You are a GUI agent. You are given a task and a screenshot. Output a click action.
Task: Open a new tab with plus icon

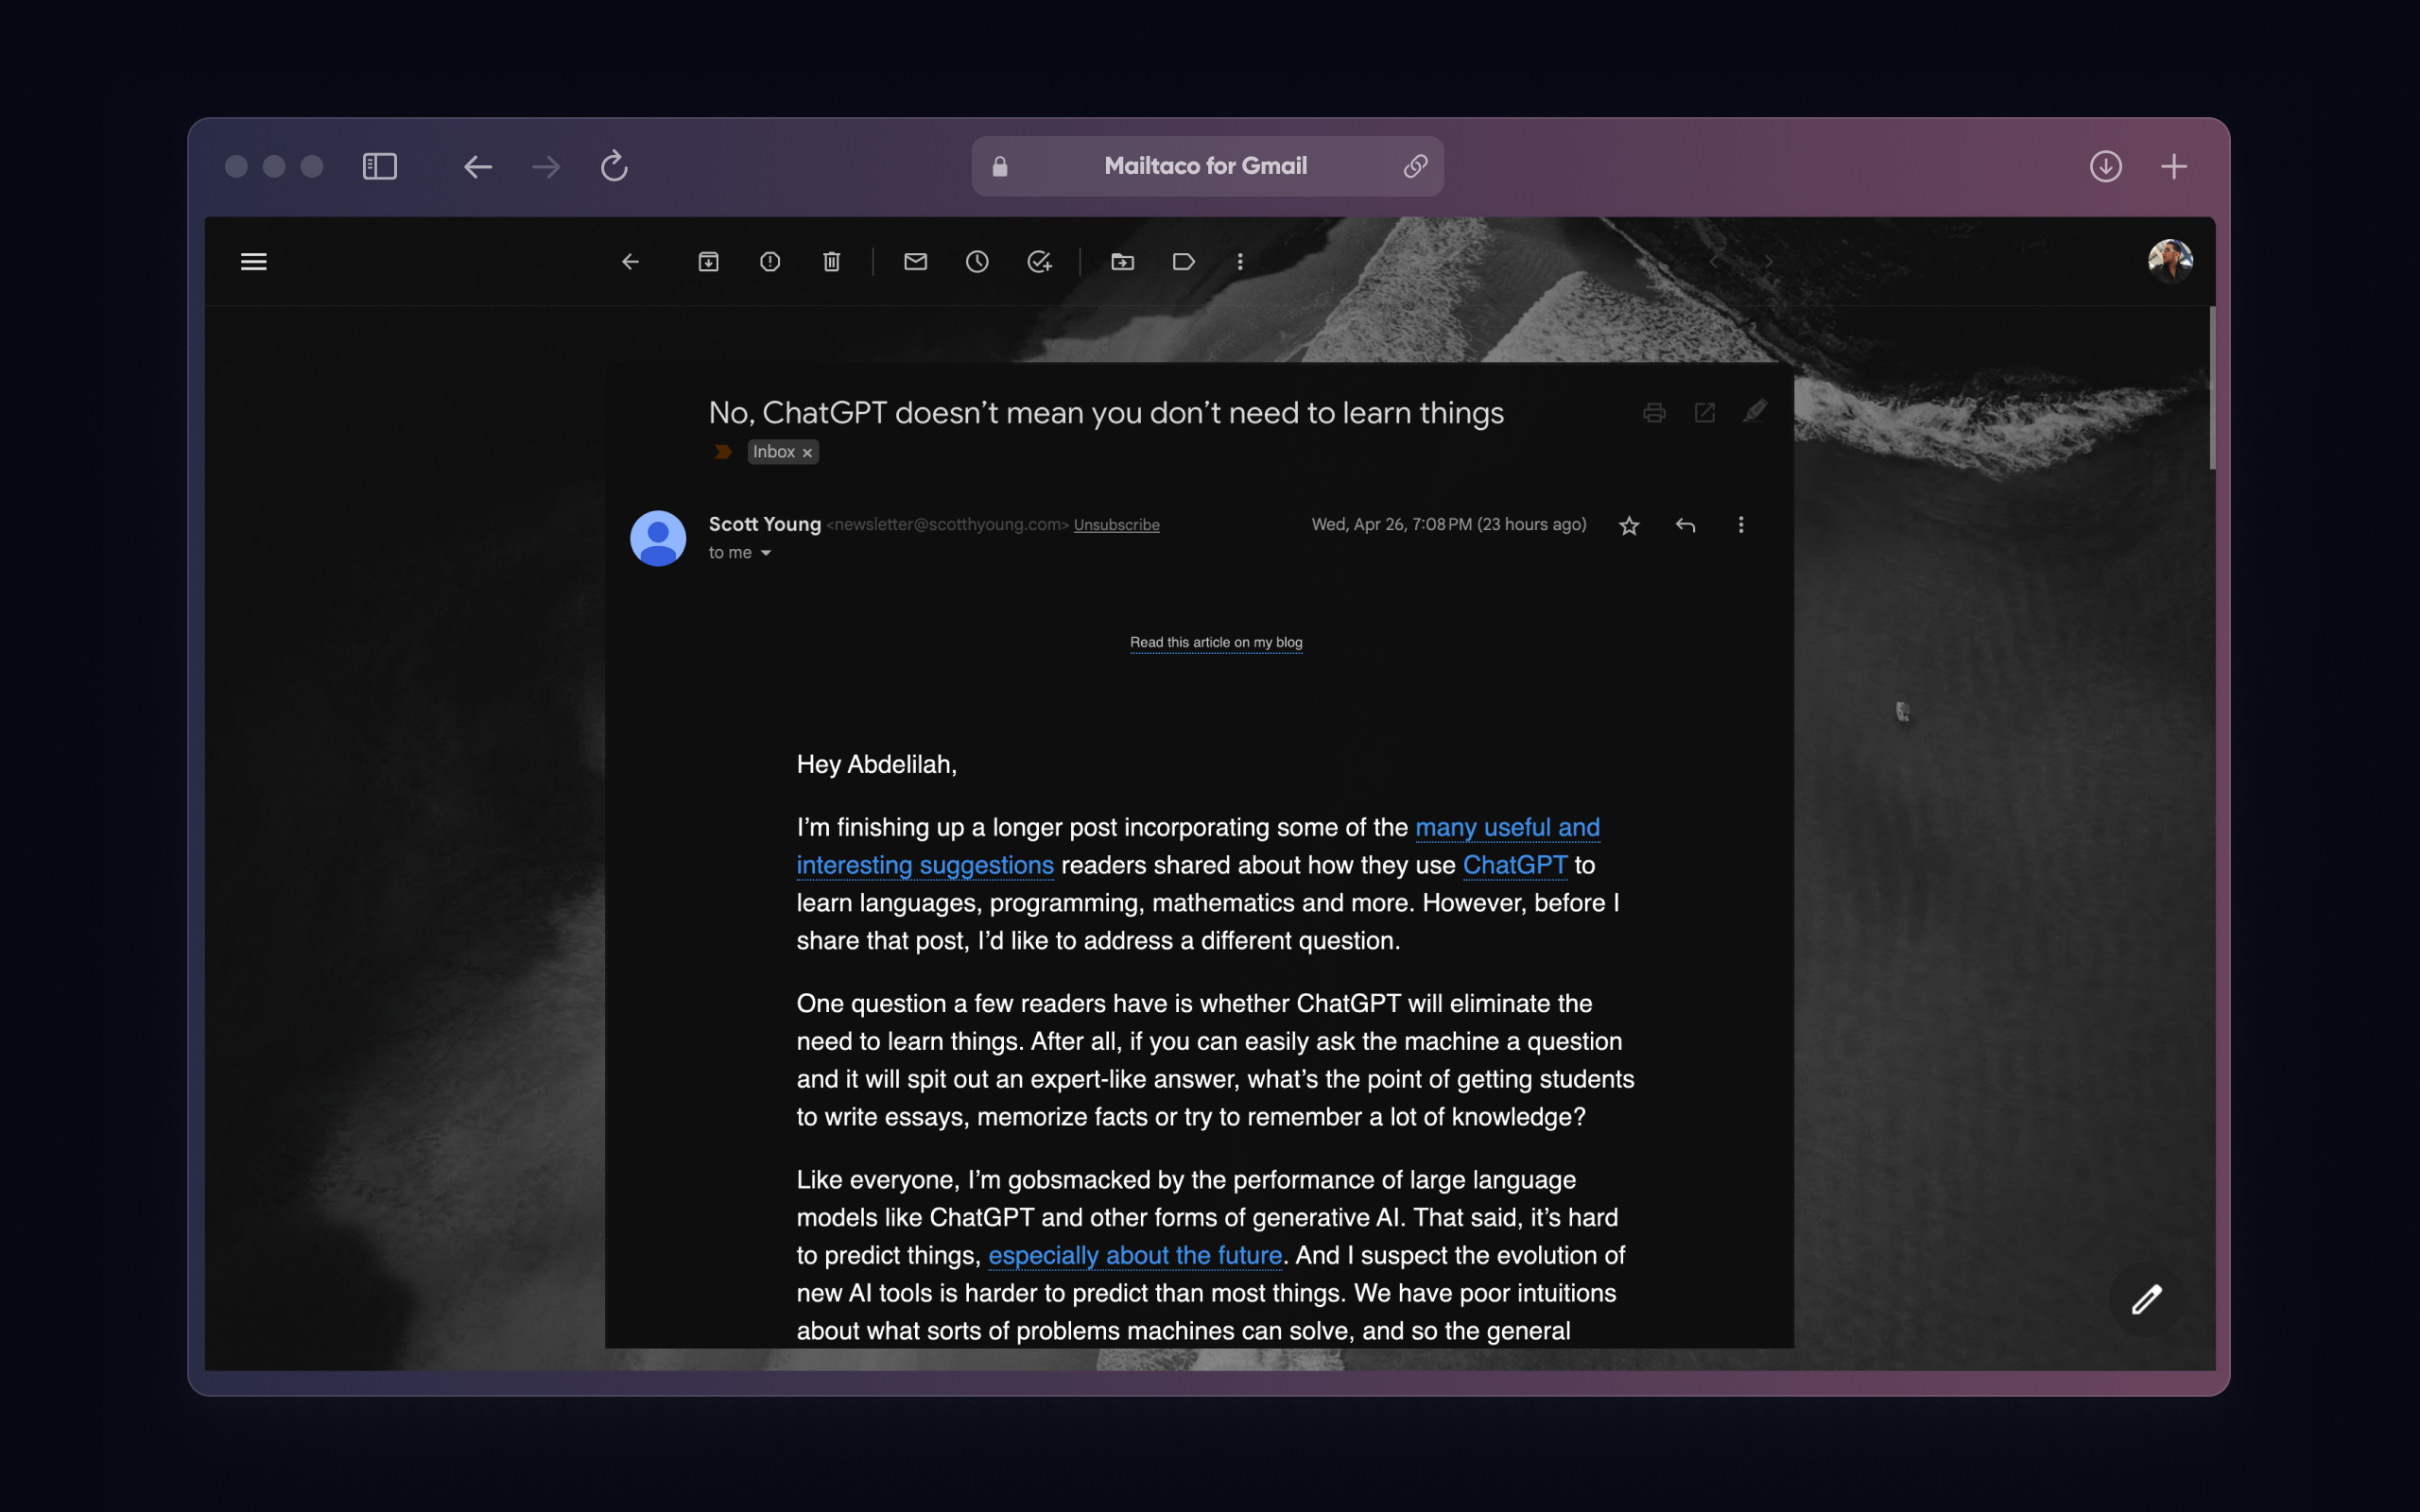click(x=2174, y=166)
